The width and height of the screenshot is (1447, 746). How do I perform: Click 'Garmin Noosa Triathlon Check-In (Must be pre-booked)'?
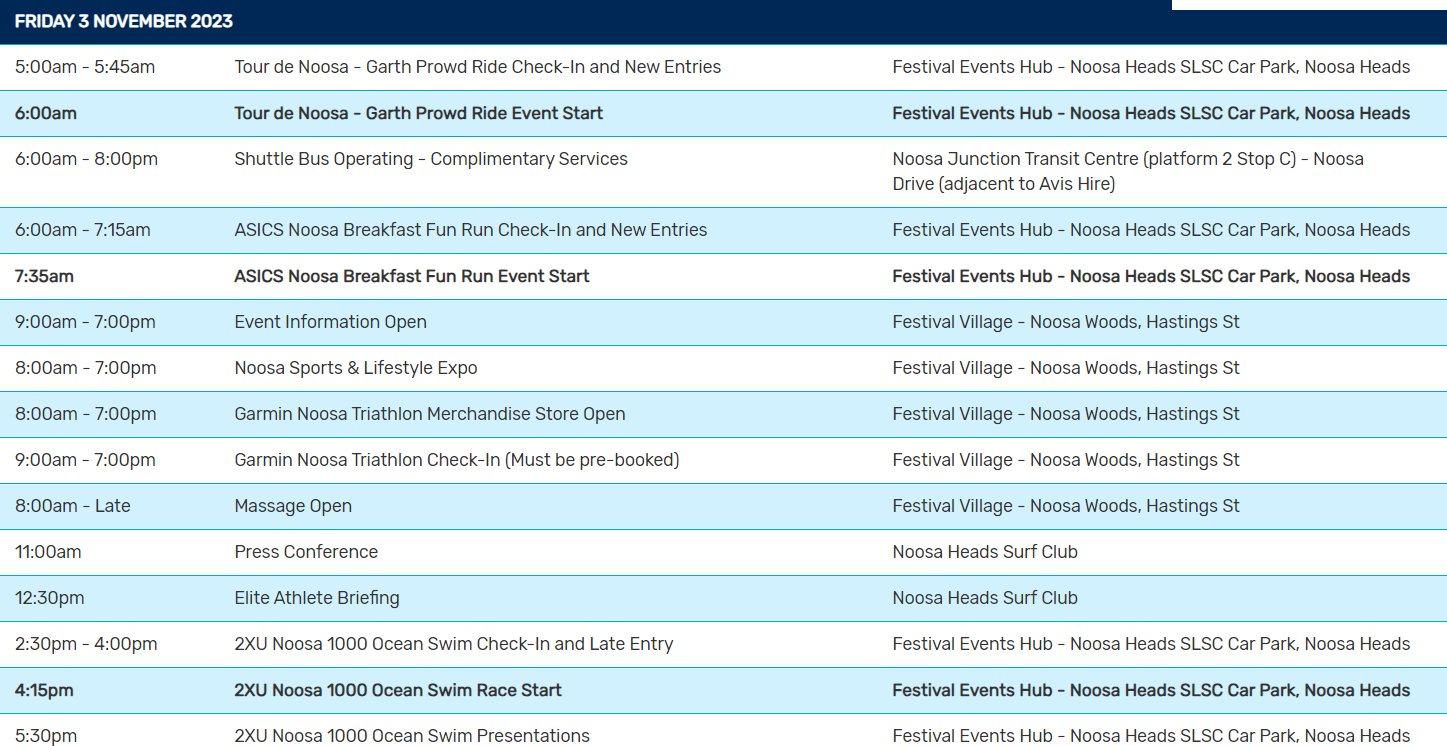457,460
